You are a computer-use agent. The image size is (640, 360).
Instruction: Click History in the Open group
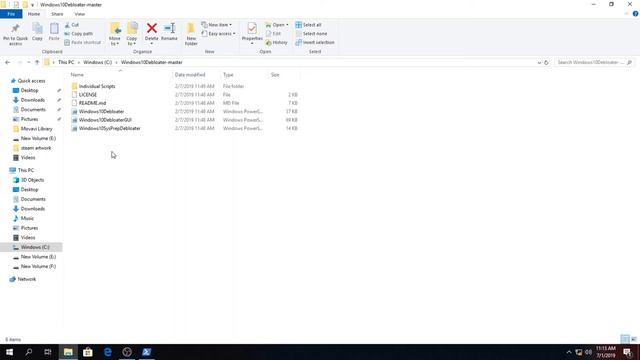tap(276, 42)
